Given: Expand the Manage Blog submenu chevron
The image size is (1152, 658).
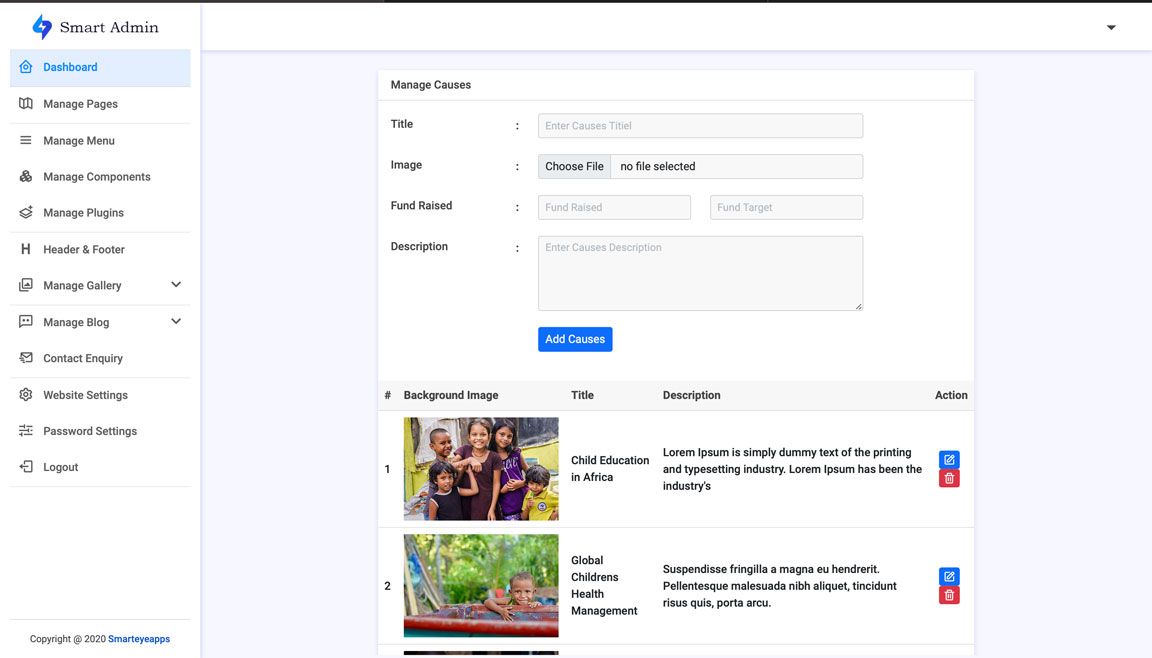Looking at the screenshot, I should [176, 322].
